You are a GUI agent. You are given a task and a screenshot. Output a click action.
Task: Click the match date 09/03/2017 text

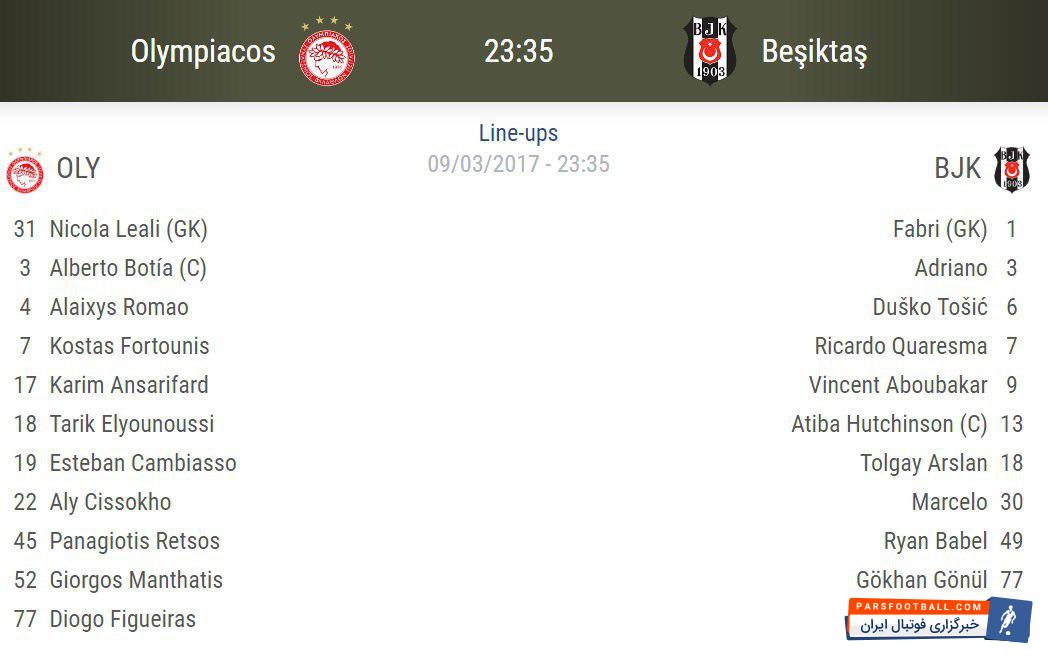tap(484, 164)
